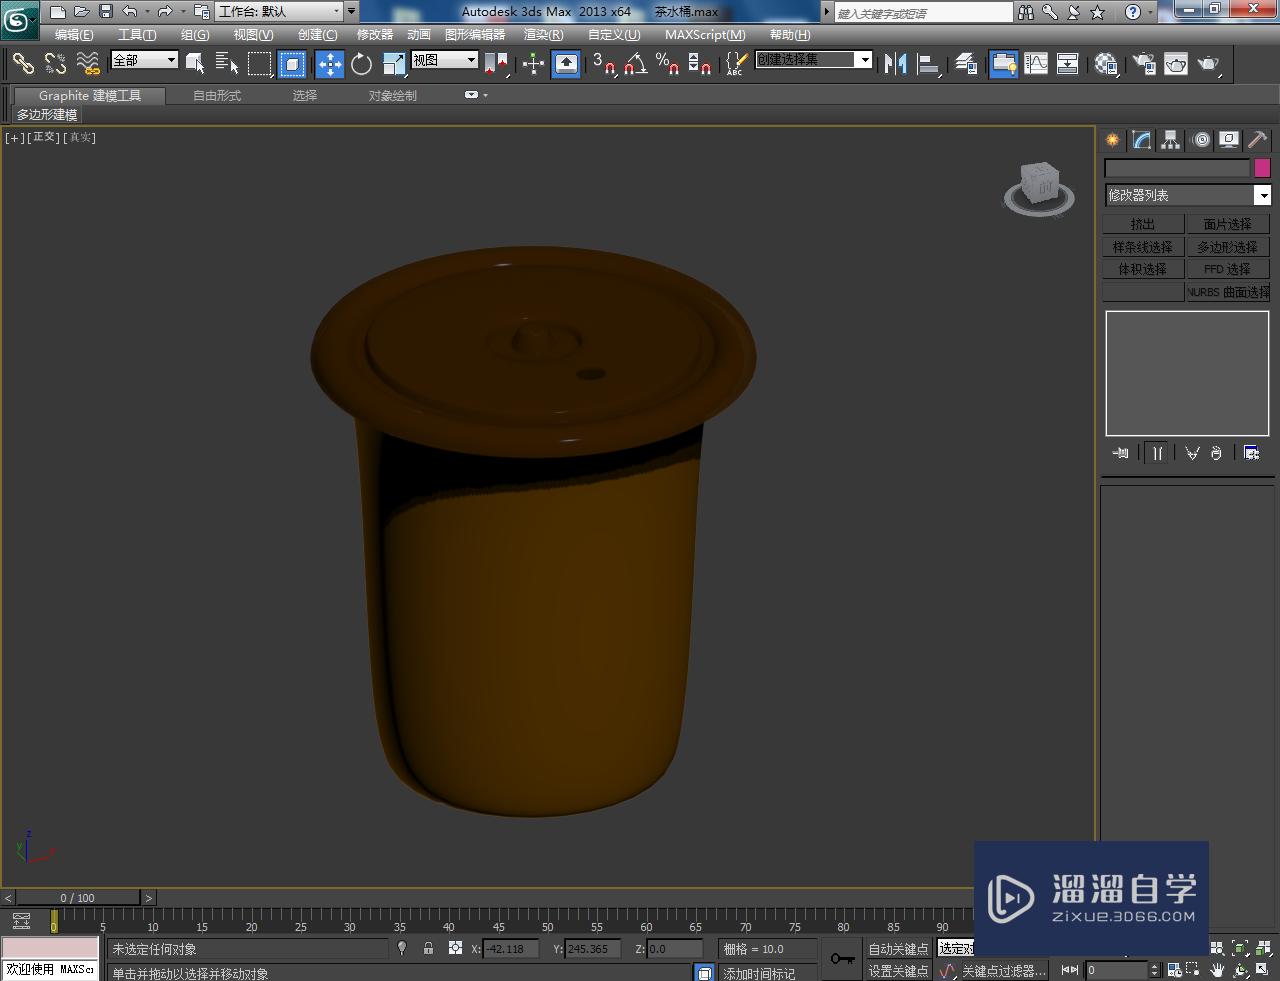This screenshot has height=981, width=1280.
Task: Toggle Window/Crossing selection mode
Action: pos(292,64)
